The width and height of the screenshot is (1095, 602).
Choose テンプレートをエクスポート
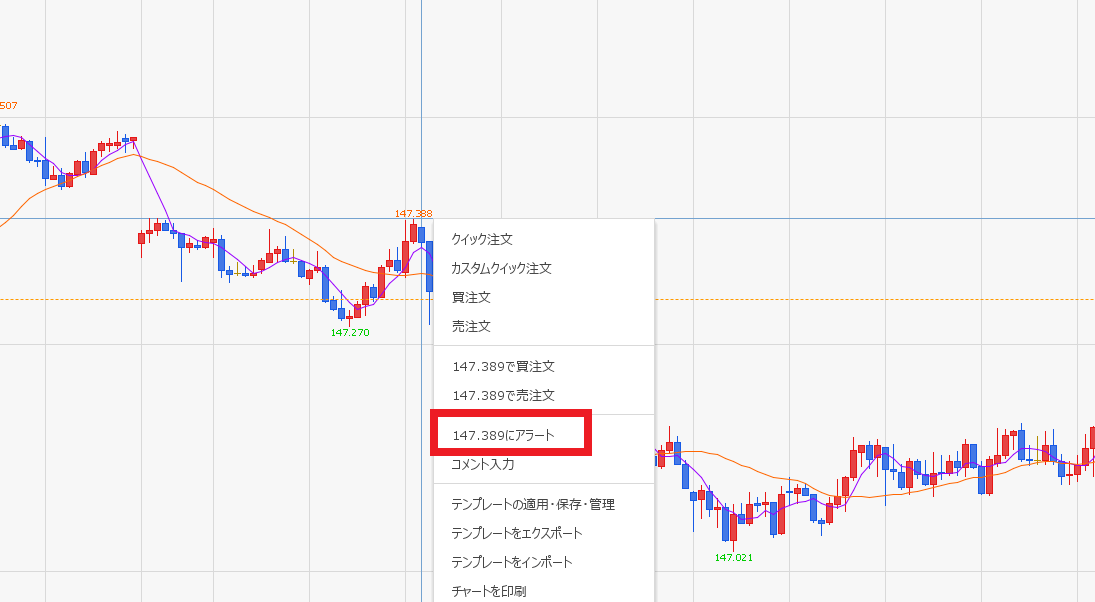[x=517, y=534]
